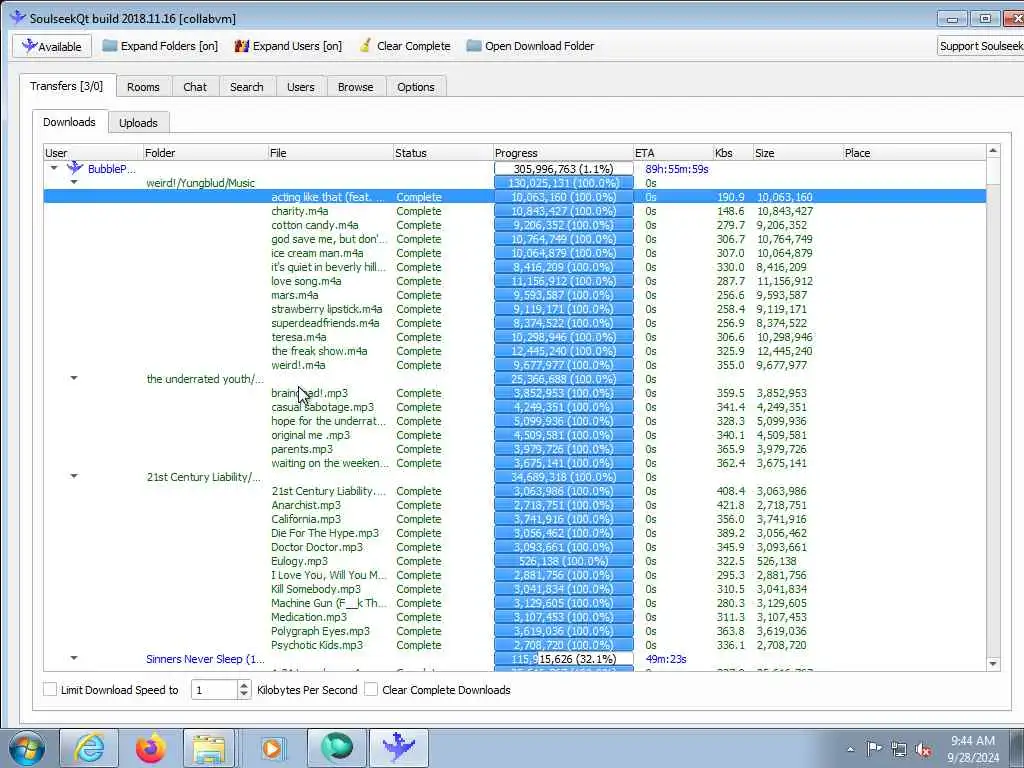Collapse the 21st Century Liability folder
This screenshot has height=768, width=1024.
(x=74, y=476)
